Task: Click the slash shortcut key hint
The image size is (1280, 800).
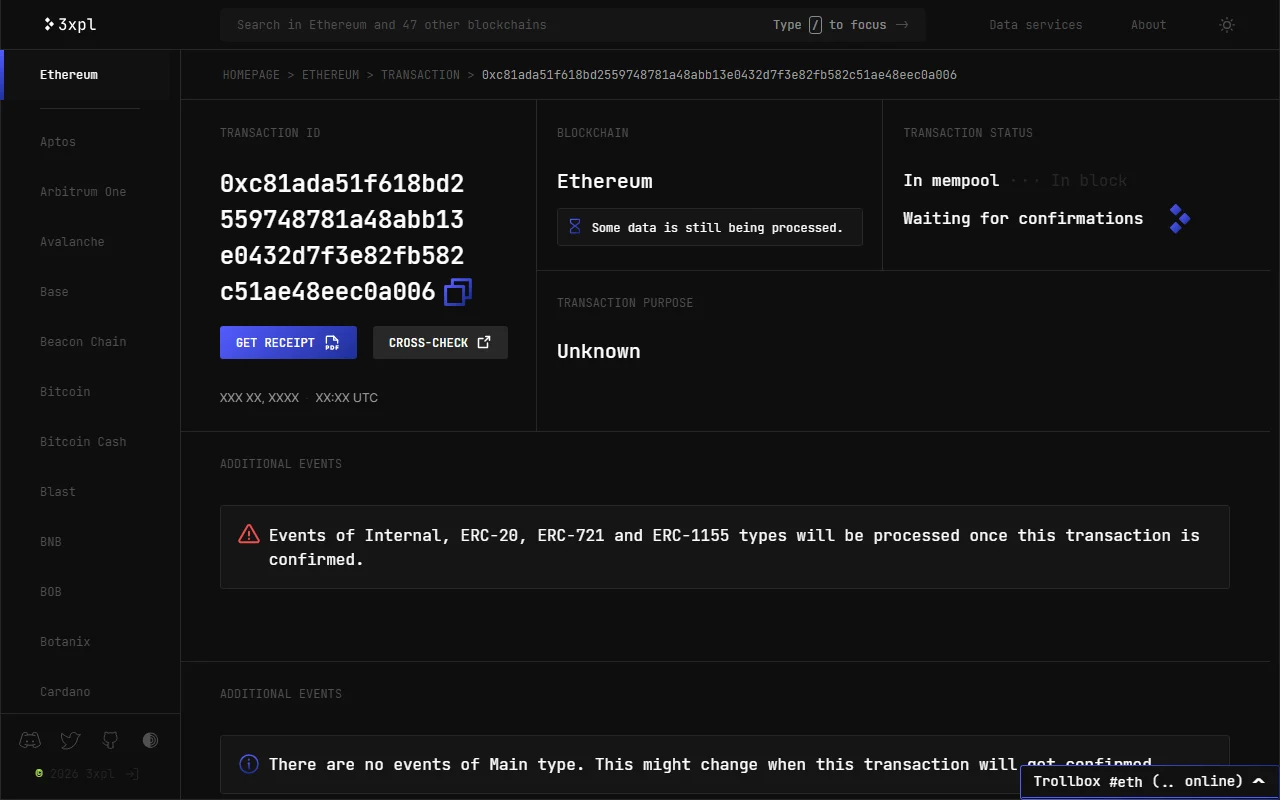Action: click(x=815, y=25)
